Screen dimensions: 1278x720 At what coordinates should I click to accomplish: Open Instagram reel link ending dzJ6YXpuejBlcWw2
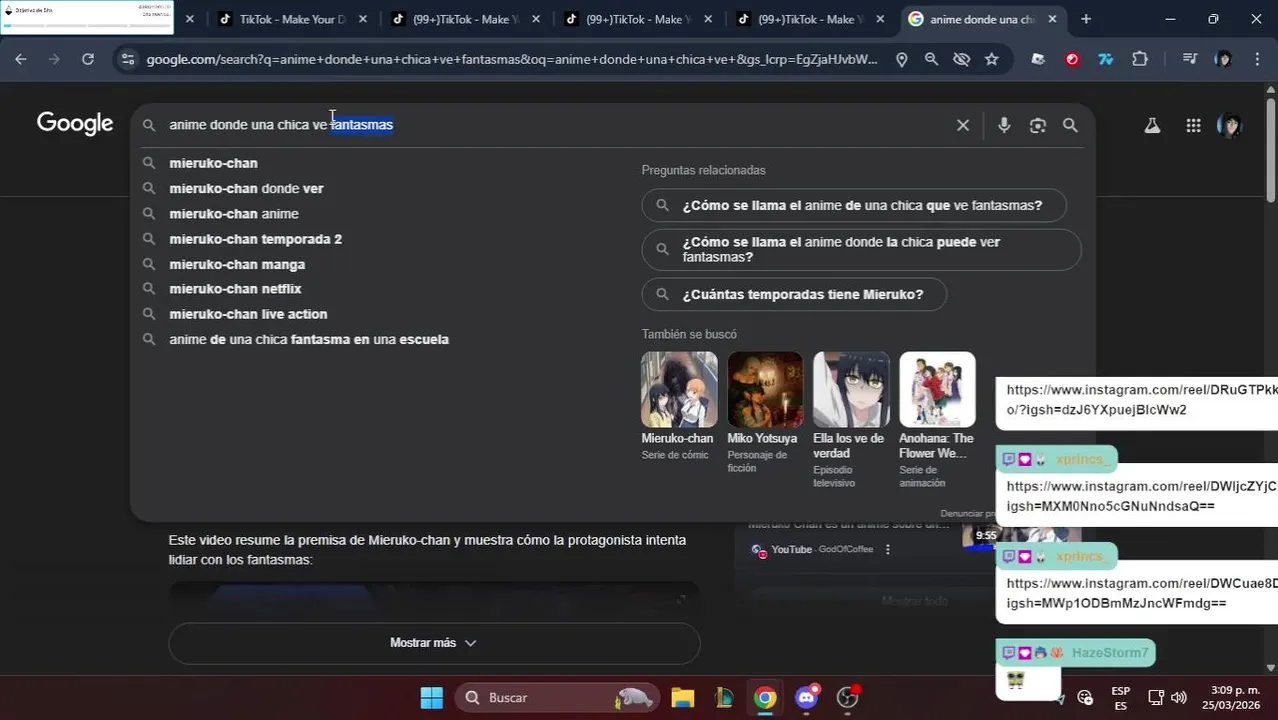pyautogui.click(x=1141, y=400)
